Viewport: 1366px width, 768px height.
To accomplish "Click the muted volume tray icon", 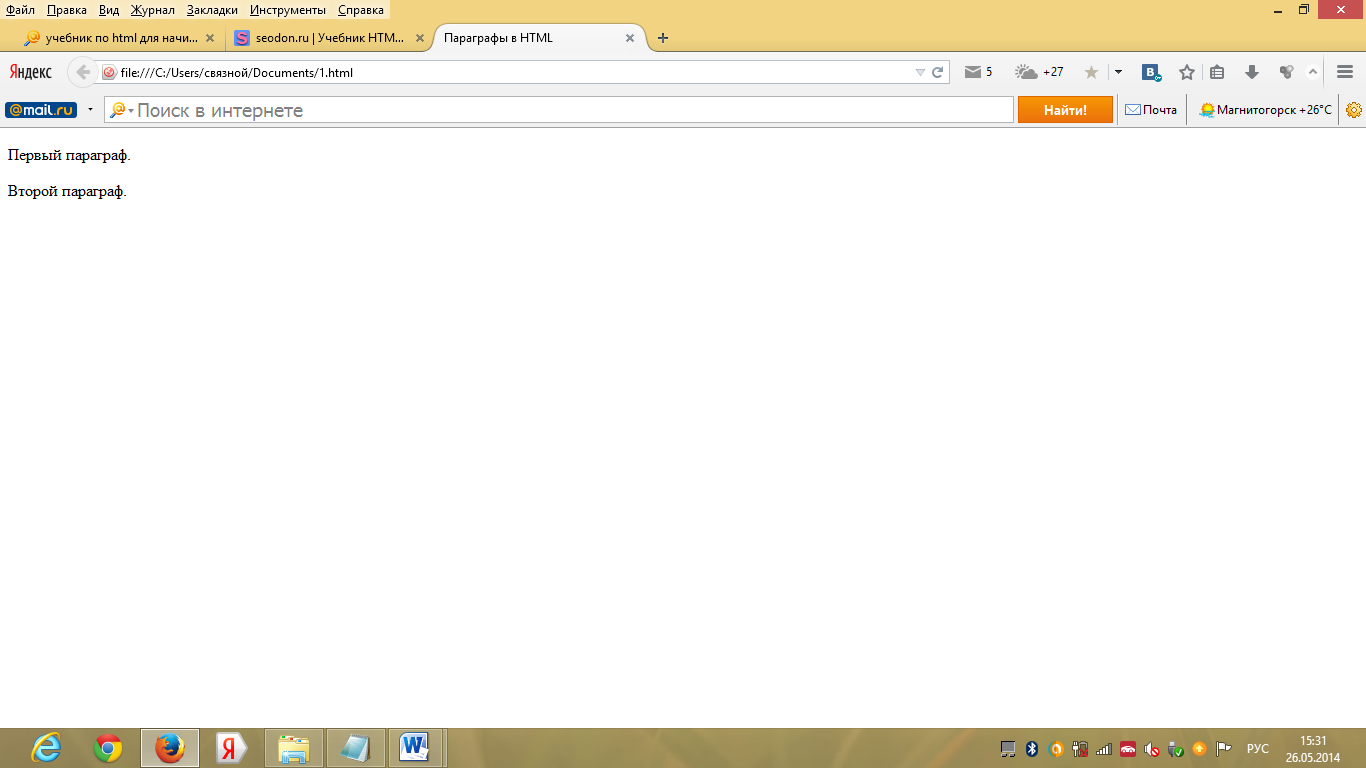I will (x=1152, y=749).
